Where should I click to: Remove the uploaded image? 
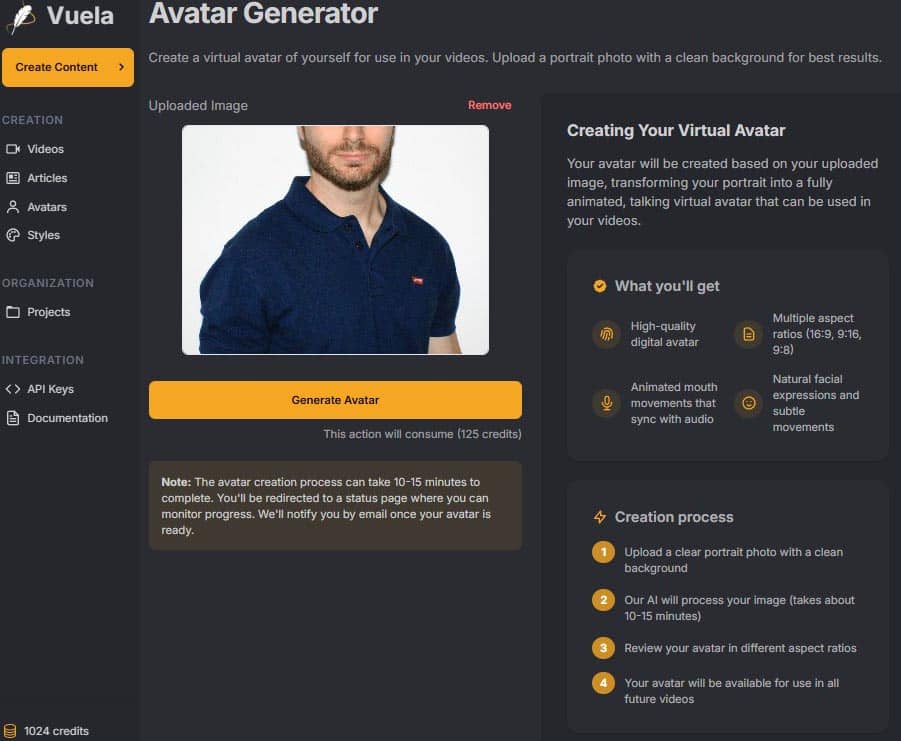pos(489,105)
